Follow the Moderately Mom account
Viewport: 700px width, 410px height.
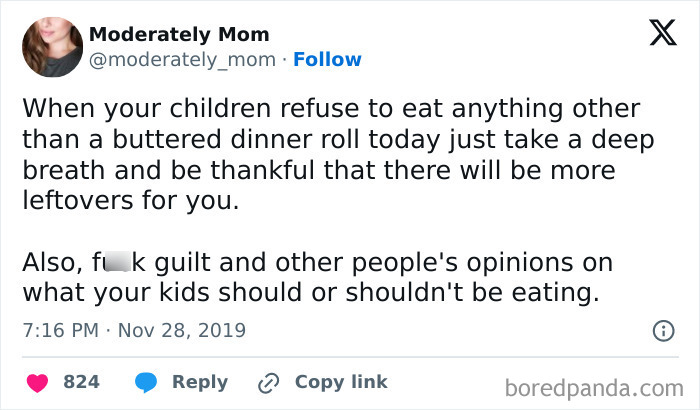click(327, 59)
